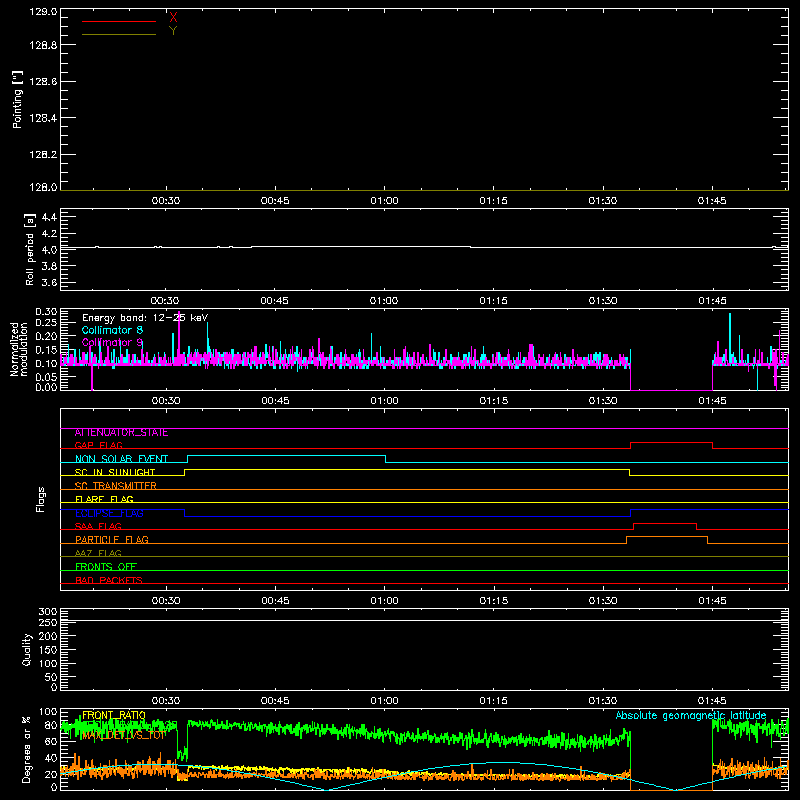Click '01:45' time label under Quality panel
This screenshot has width=800, height=800.
(x=712, y=701)
